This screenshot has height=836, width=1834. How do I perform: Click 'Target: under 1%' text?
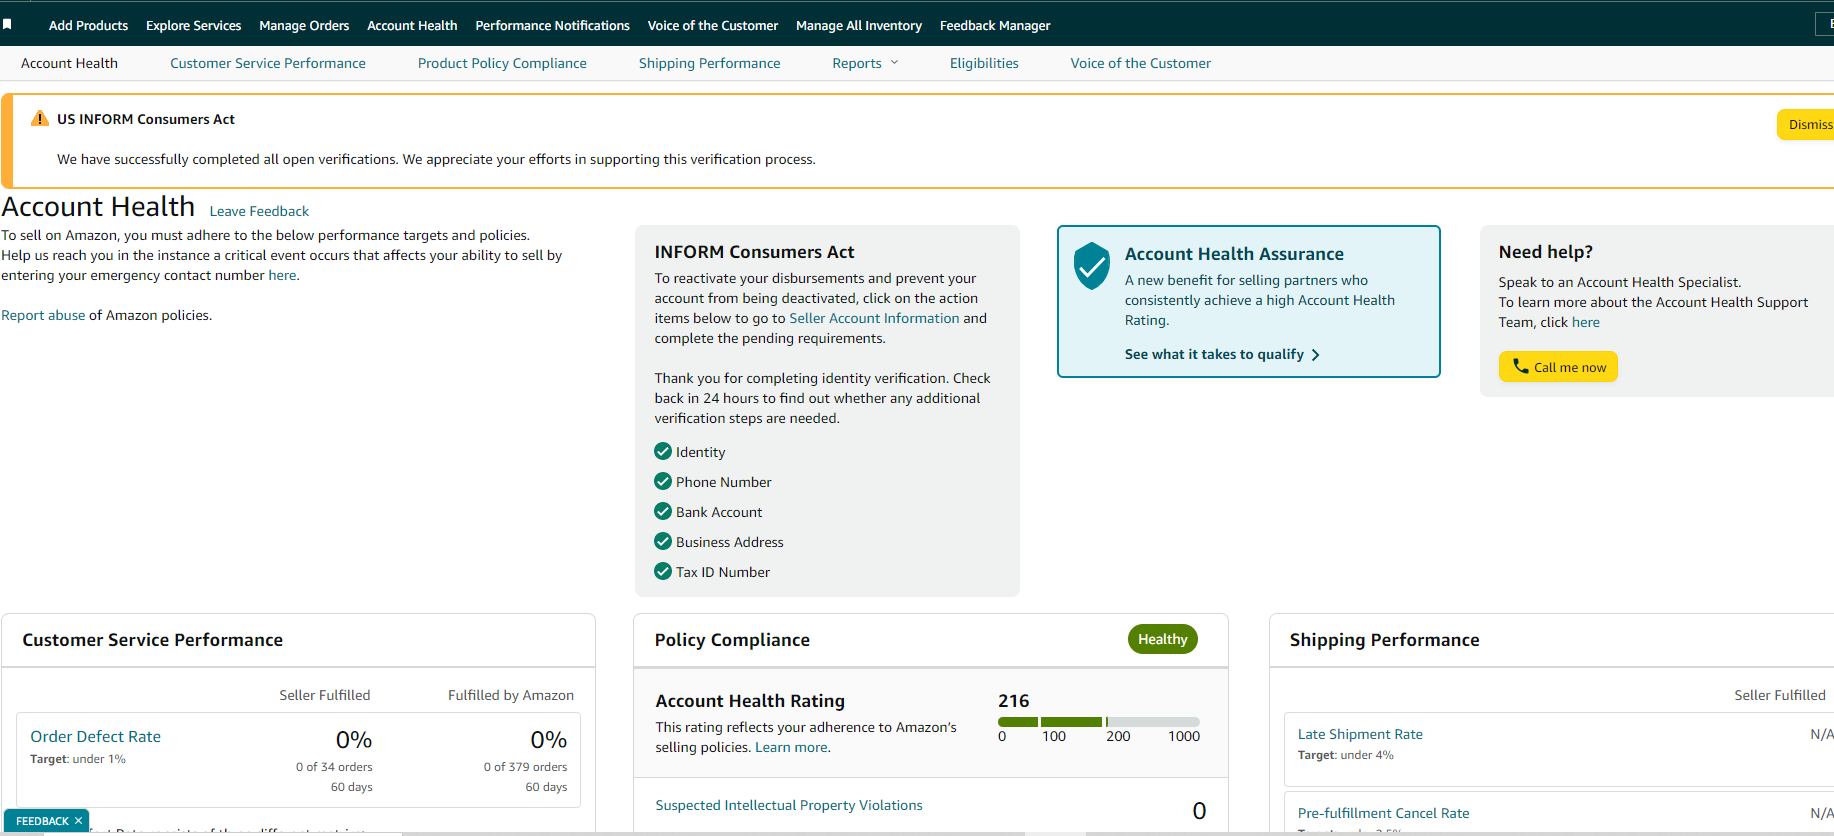tap(78, 759)
